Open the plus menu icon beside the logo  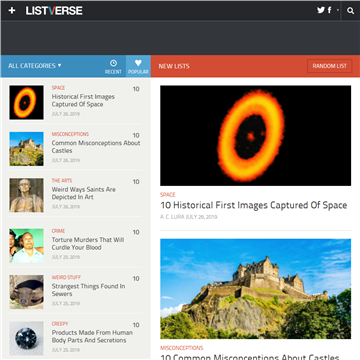click(12, 11)
